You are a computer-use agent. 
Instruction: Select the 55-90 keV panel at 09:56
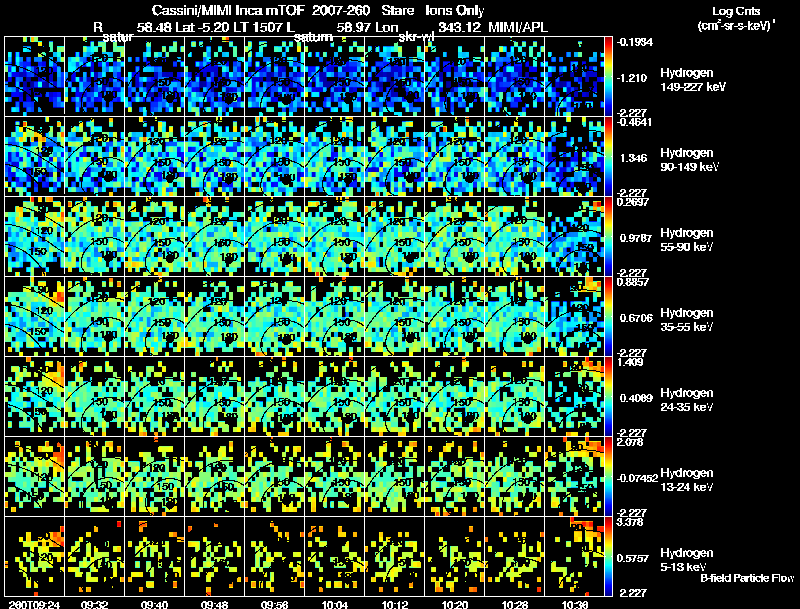[x=274, y=237]
